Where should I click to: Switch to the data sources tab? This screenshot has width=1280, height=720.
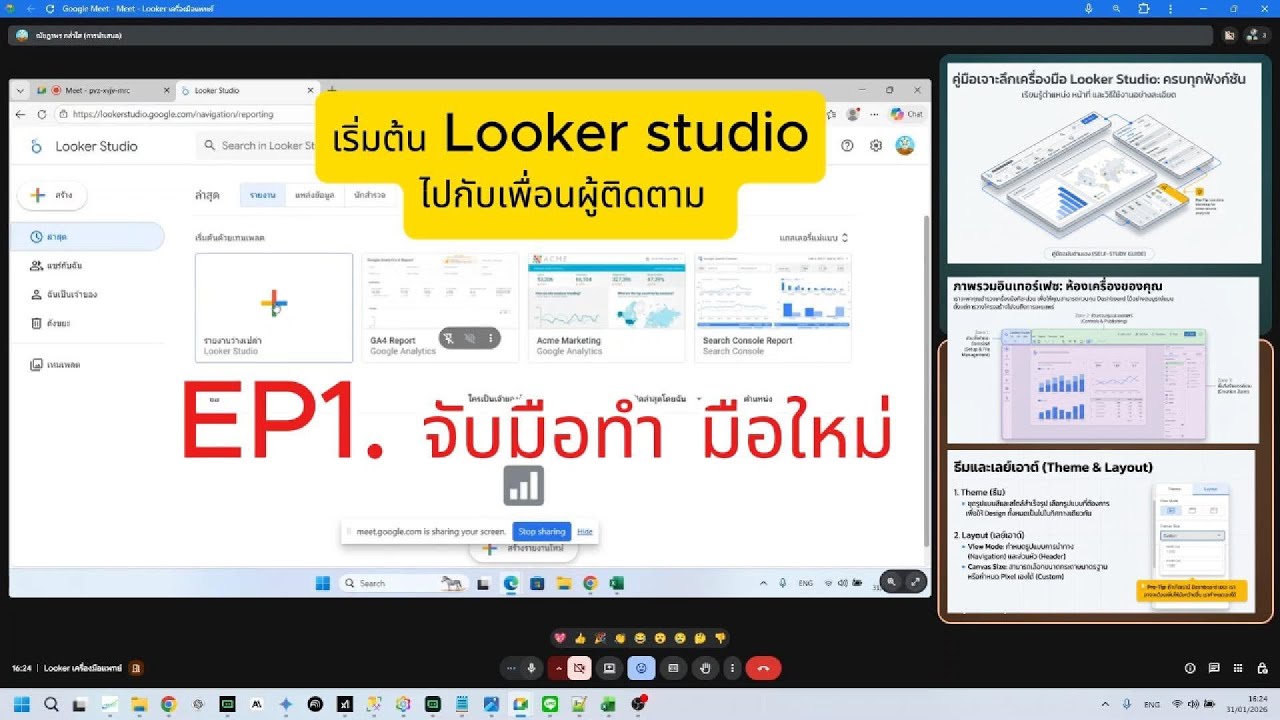point(314,195)
